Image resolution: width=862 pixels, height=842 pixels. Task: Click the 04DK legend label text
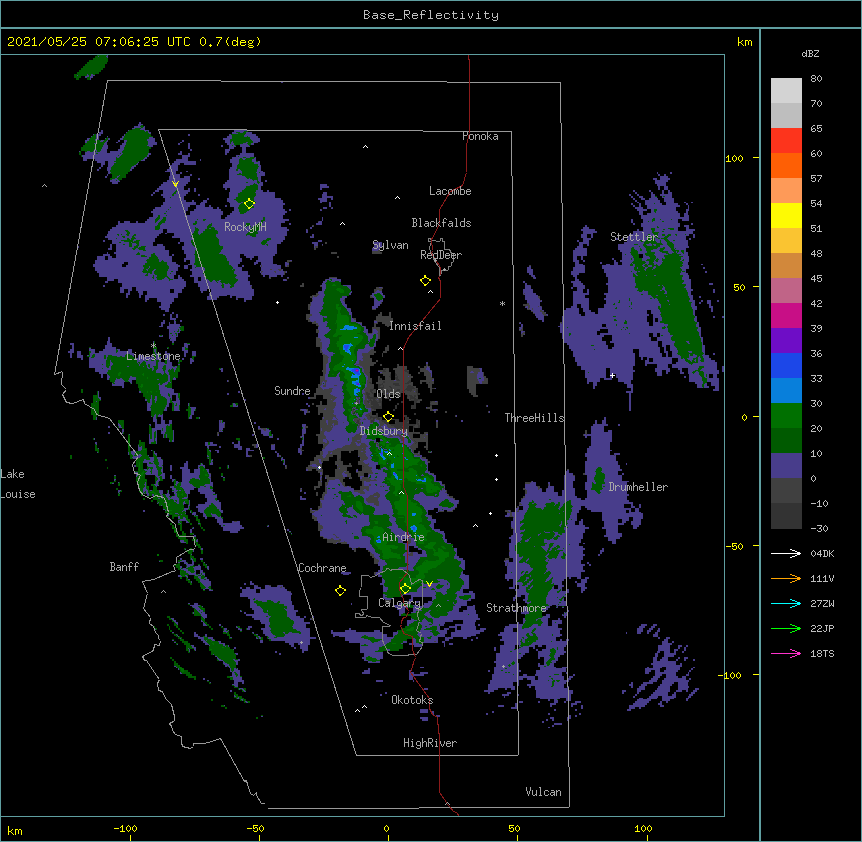pyautogui.click(x=822, y=553)
